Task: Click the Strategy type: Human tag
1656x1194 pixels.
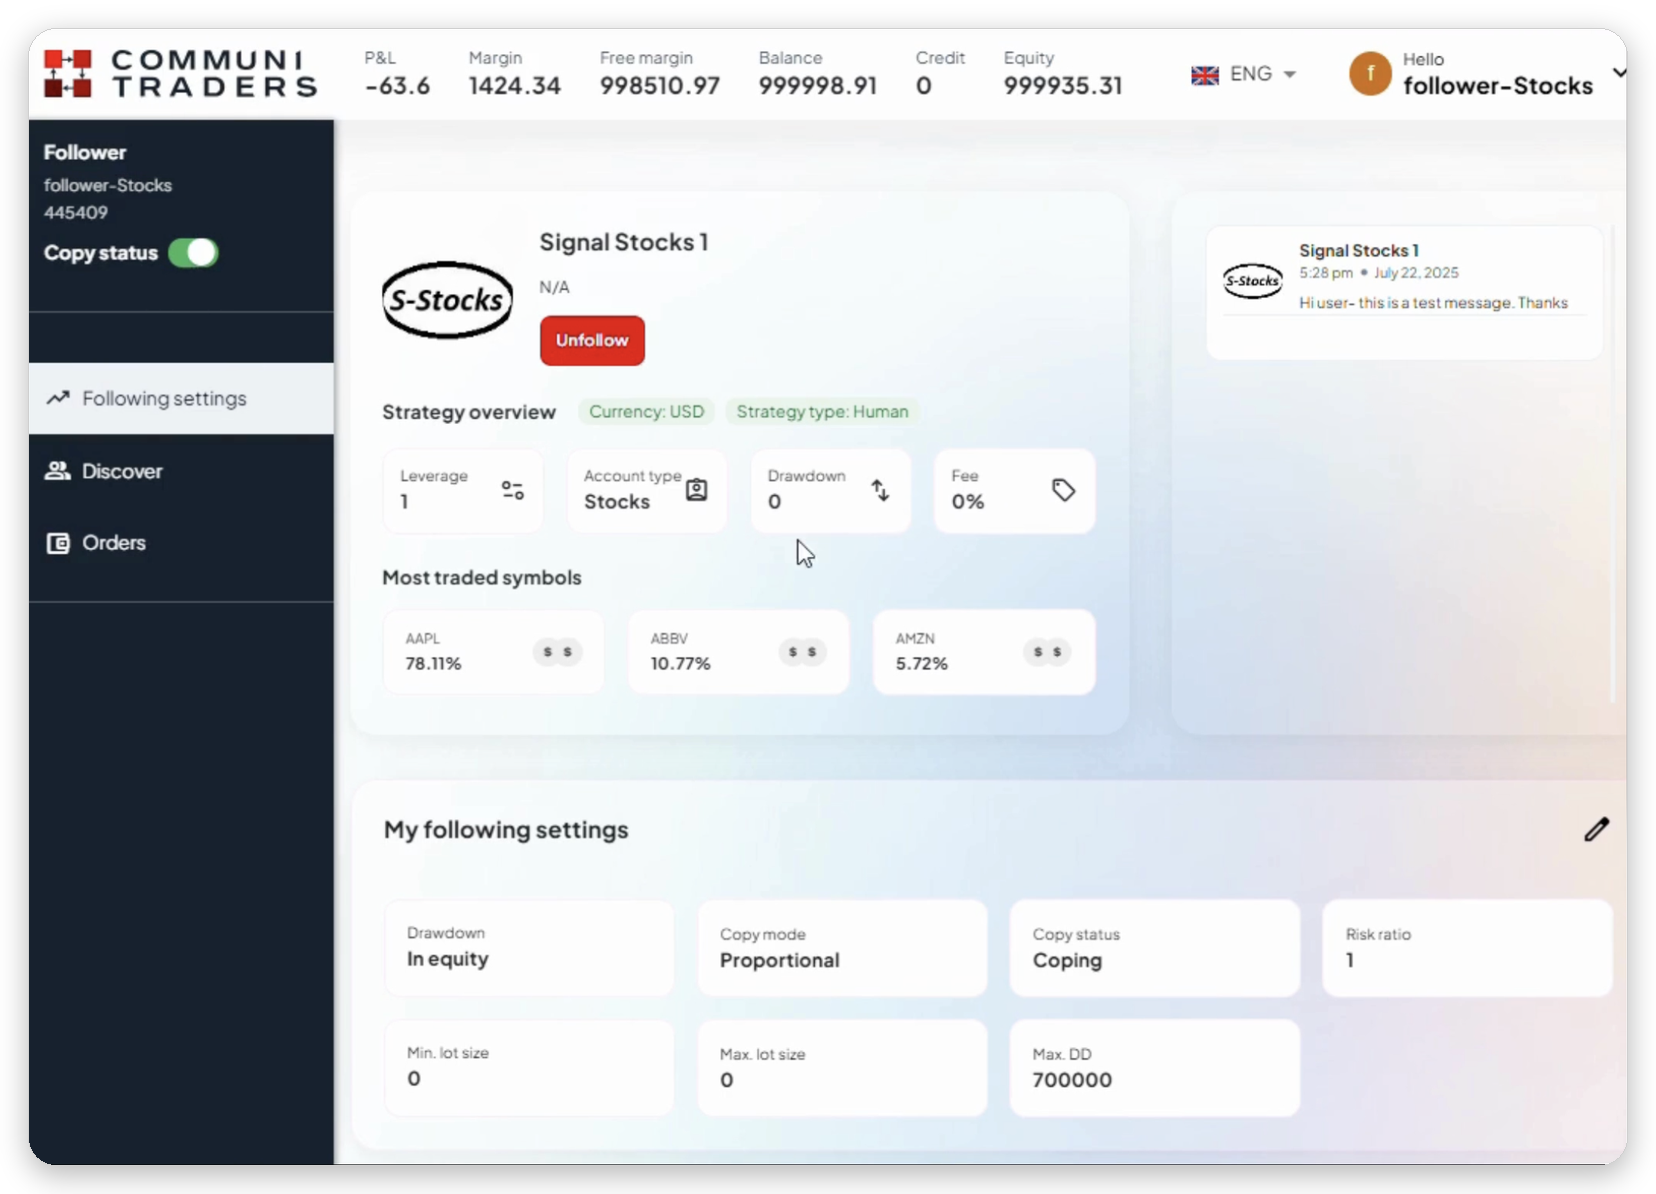Action: click(822, 412)
